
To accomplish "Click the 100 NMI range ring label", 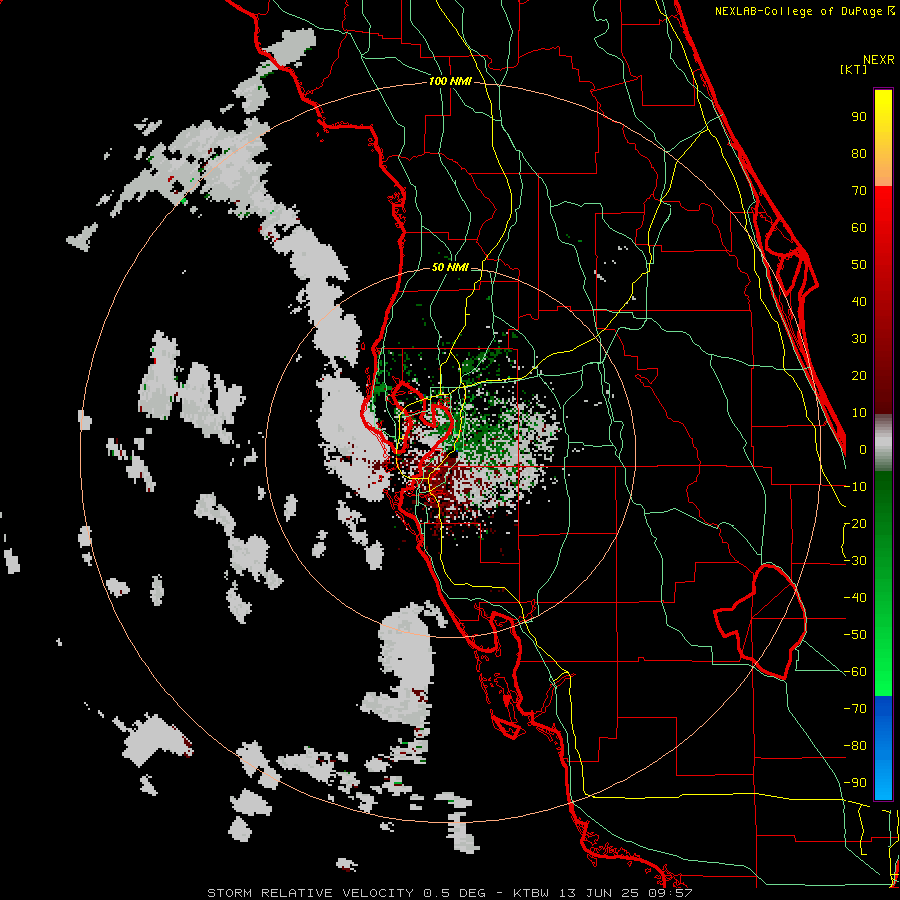I will (x=450, y=82).
